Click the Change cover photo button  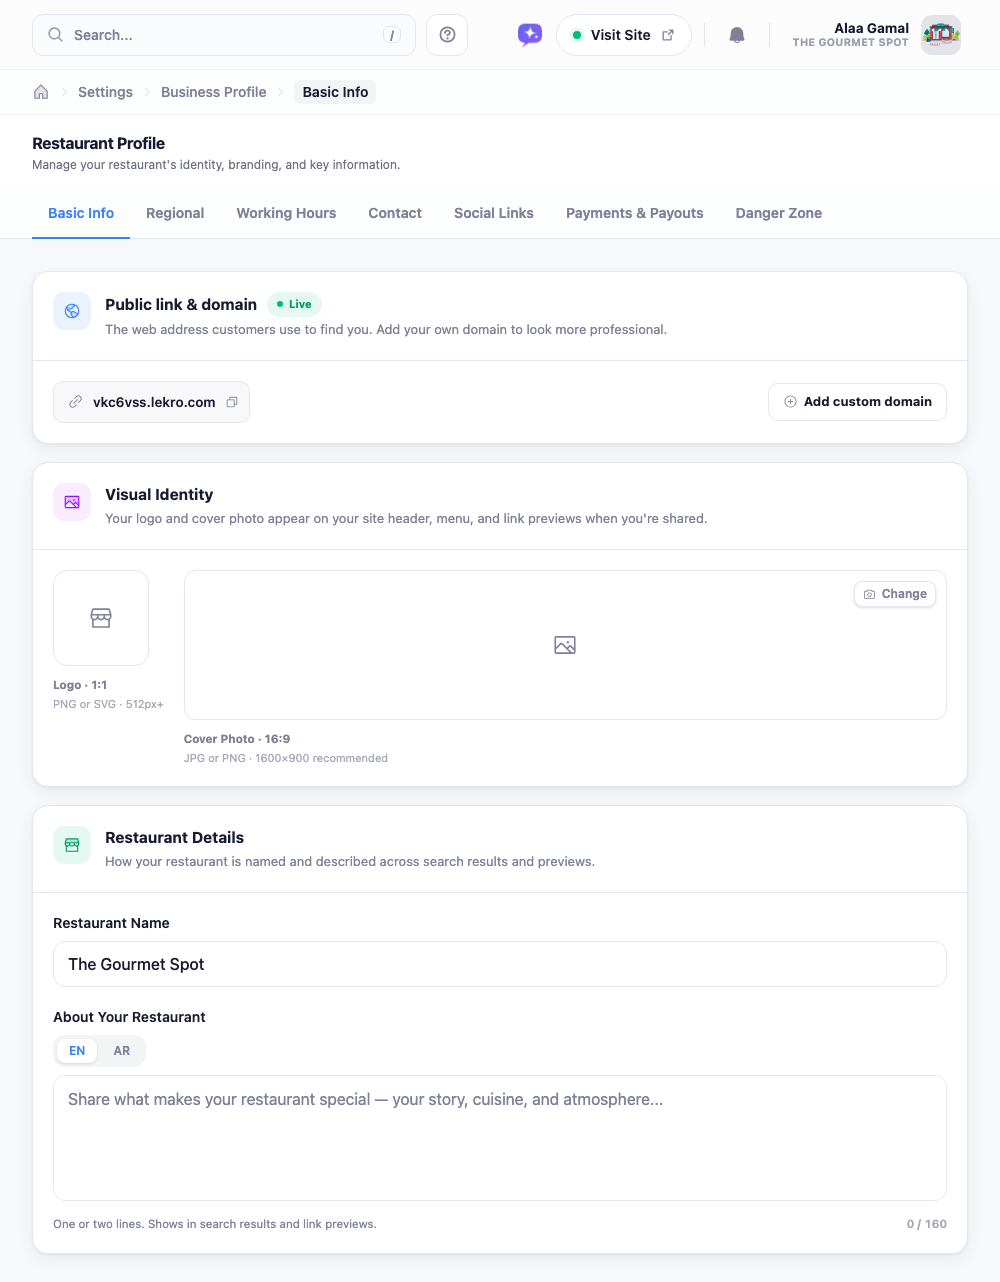(x=895, y=594)
